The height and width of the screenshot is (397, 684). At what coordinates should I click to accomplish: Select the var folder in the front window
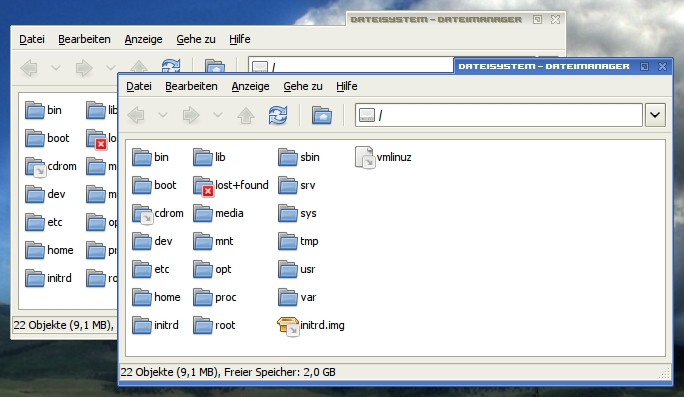click(297, 297)
